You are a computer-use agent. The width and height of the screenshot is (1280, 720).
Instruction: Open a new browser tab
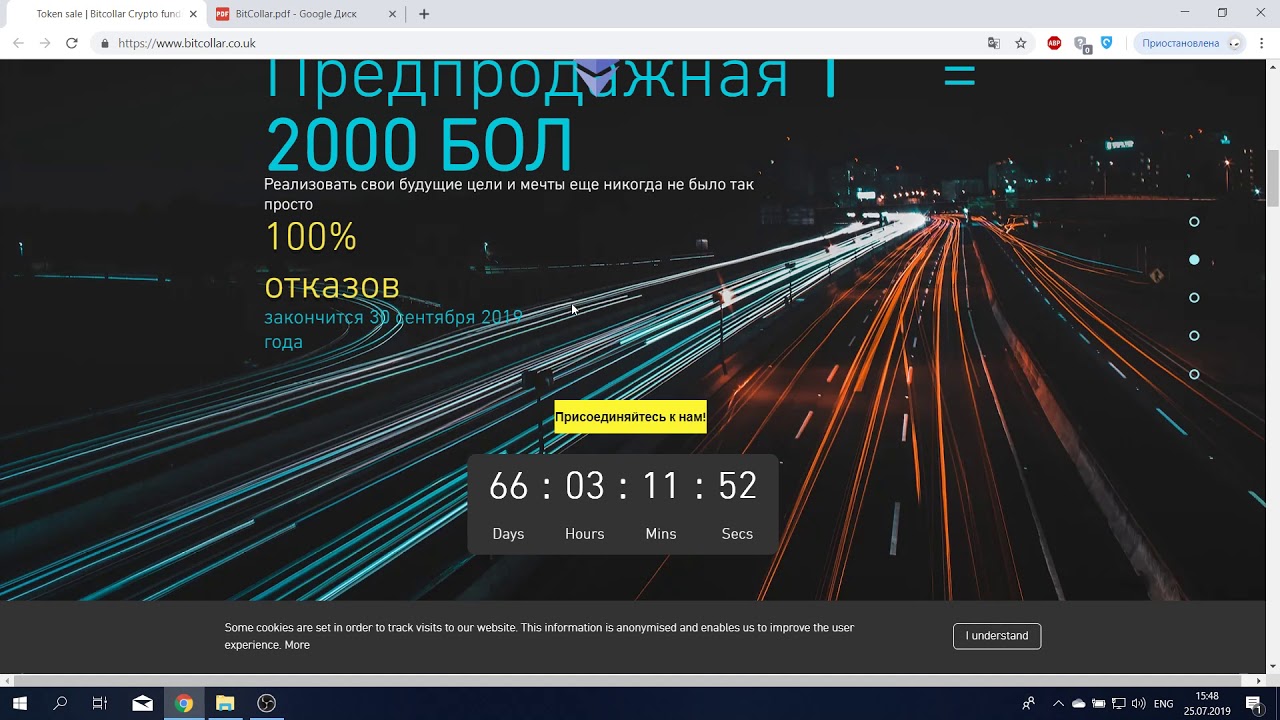pos(424,14)
